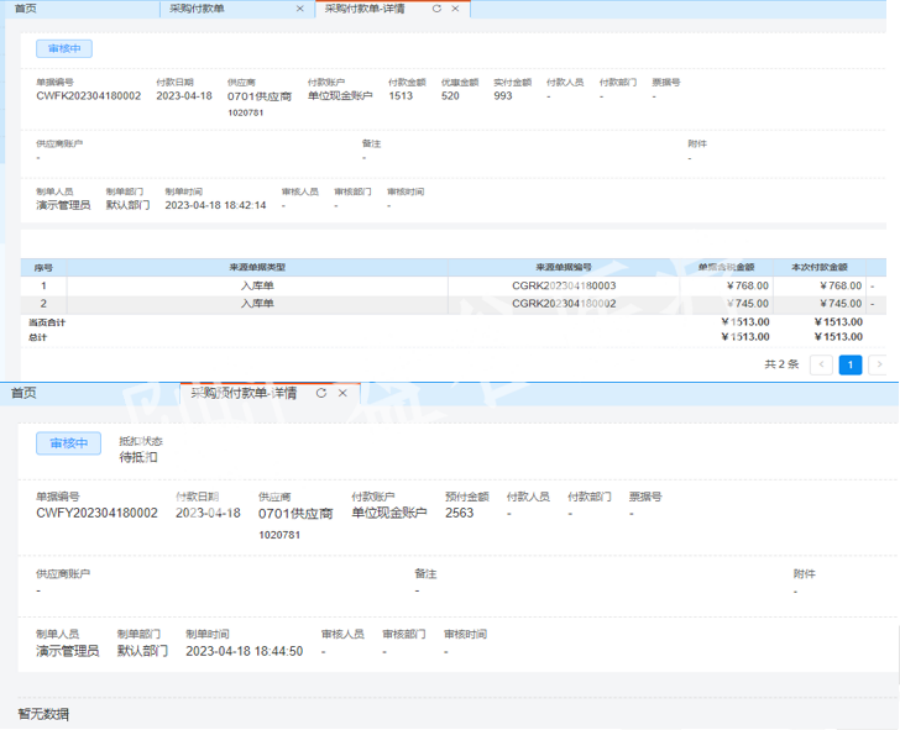Click the 来源单据类型 column header
The image size is (900, 730).
coord(257,267)
